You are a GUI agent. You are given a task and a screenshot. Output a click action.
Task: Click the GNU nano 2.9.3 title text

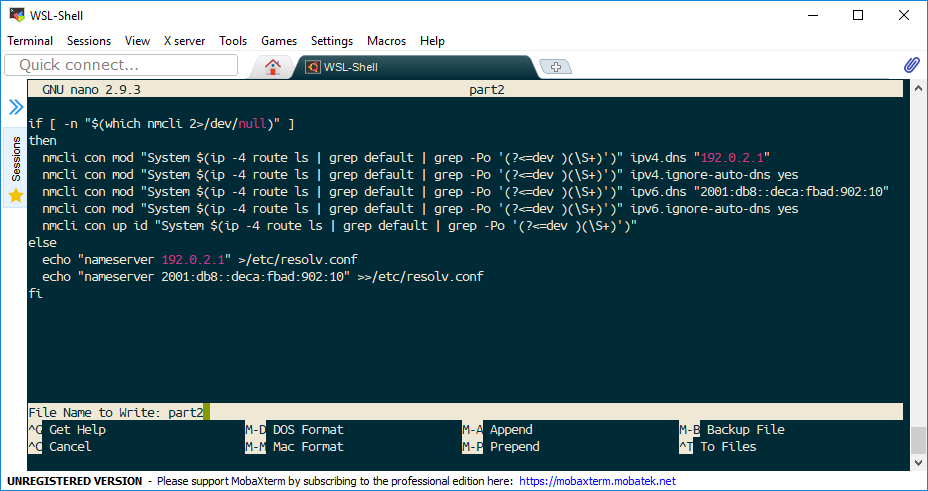point(91,90)
